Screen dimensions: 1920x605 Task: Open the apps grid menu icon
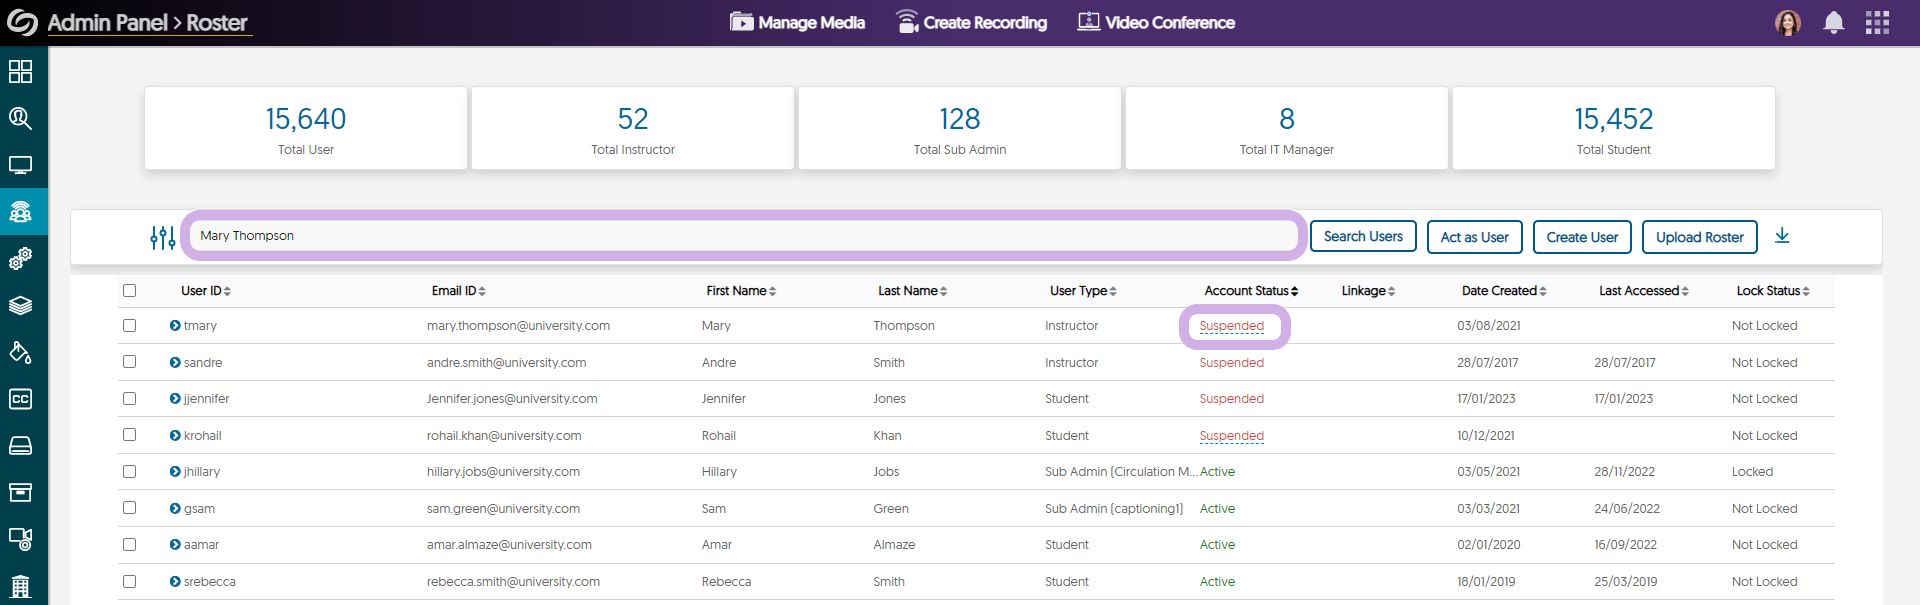(1877, 23)
